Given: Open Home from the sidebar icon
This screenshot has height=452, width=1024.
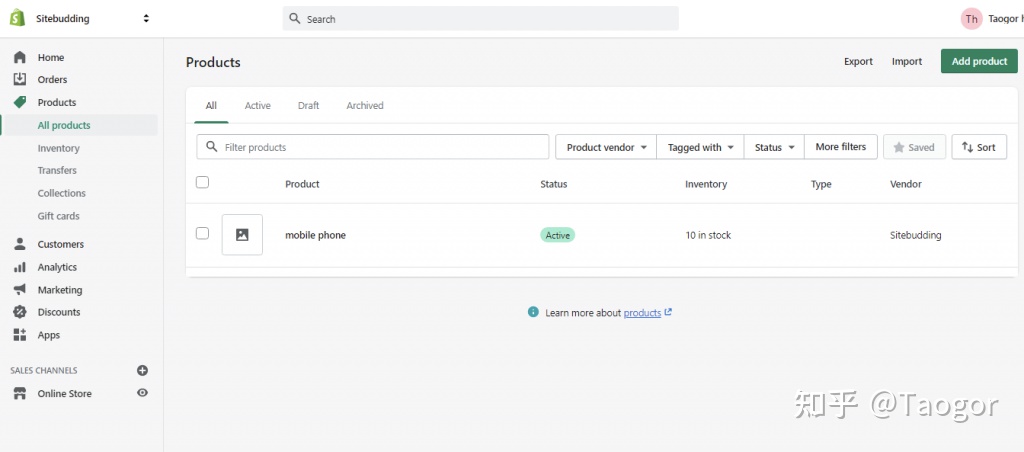Looking at the screenshot, I should [x=20, y=58].
